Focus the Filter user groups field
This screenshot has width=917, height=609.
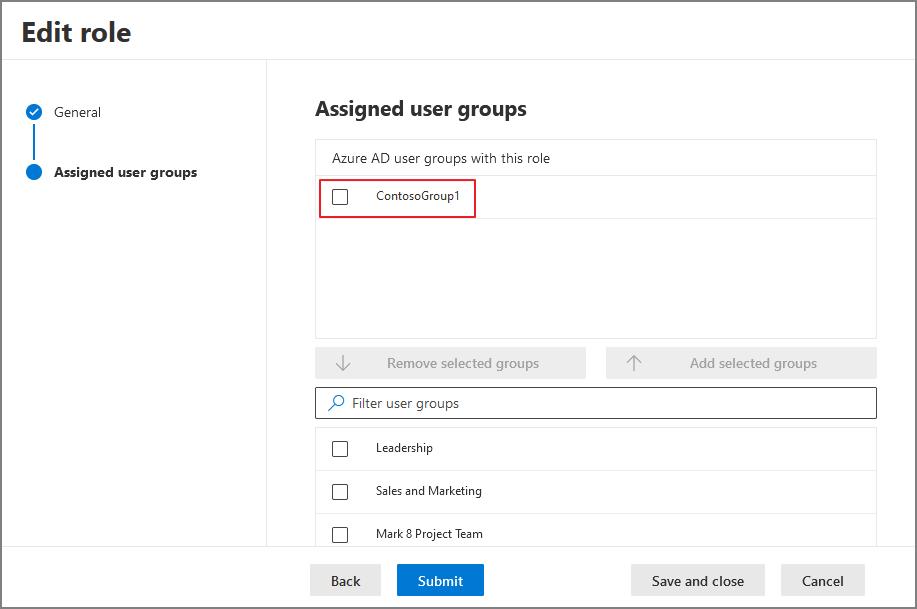(596, 403)
